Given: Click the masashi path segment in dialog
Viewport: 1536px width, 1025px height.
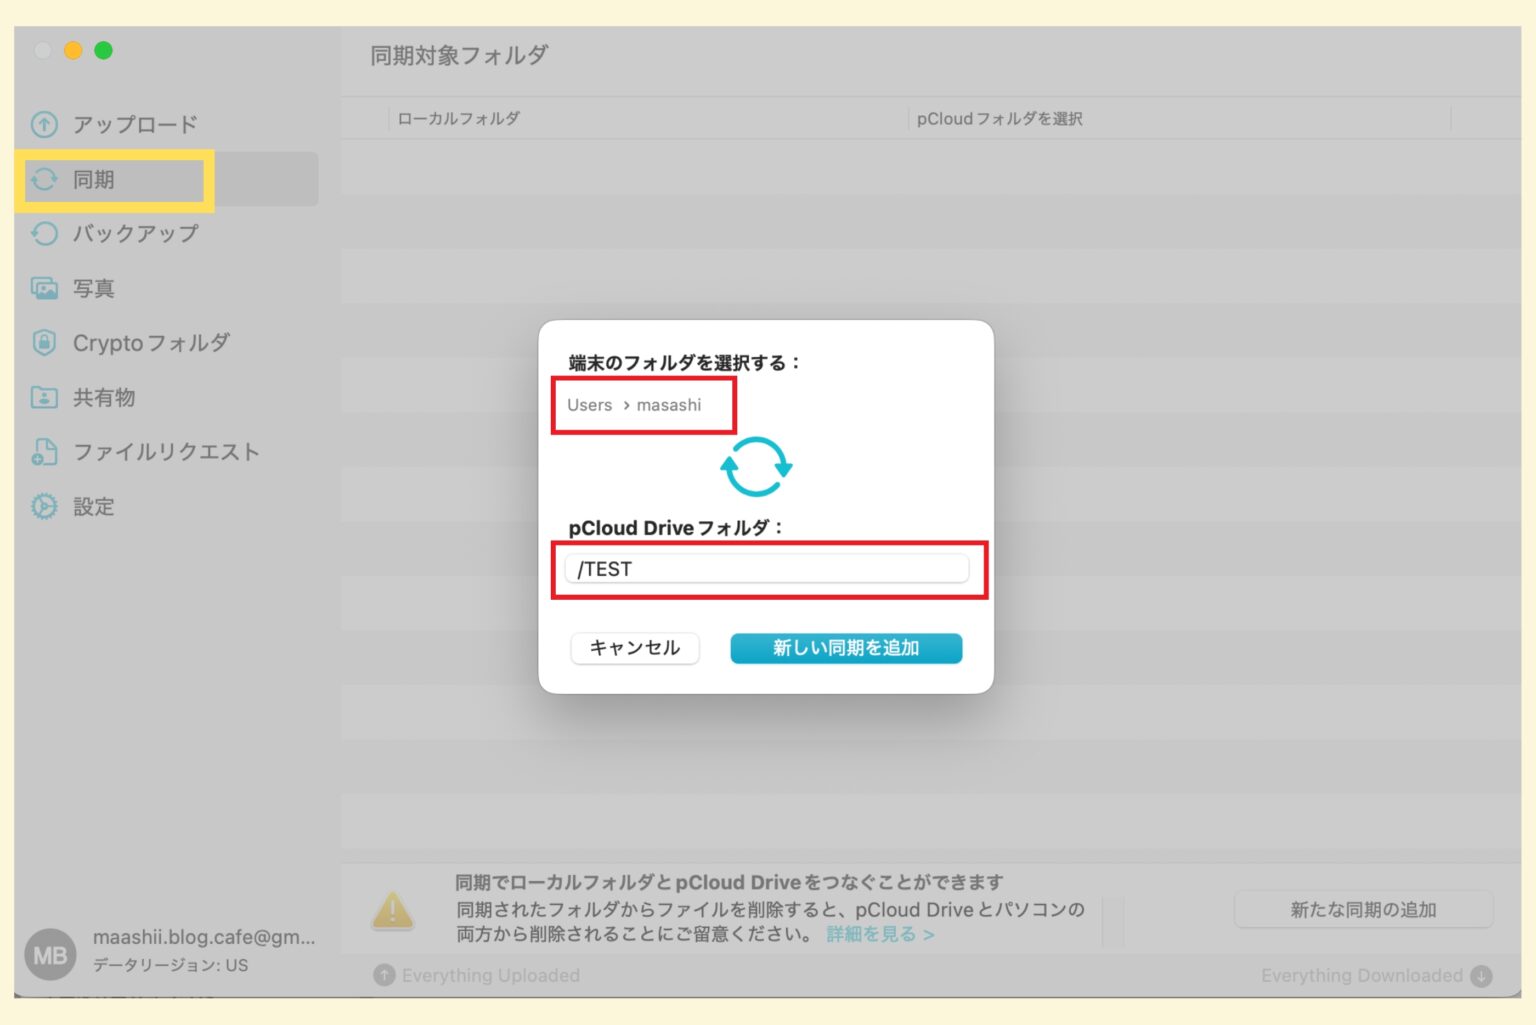Looking at the screenshot, I should coord(669,405).
